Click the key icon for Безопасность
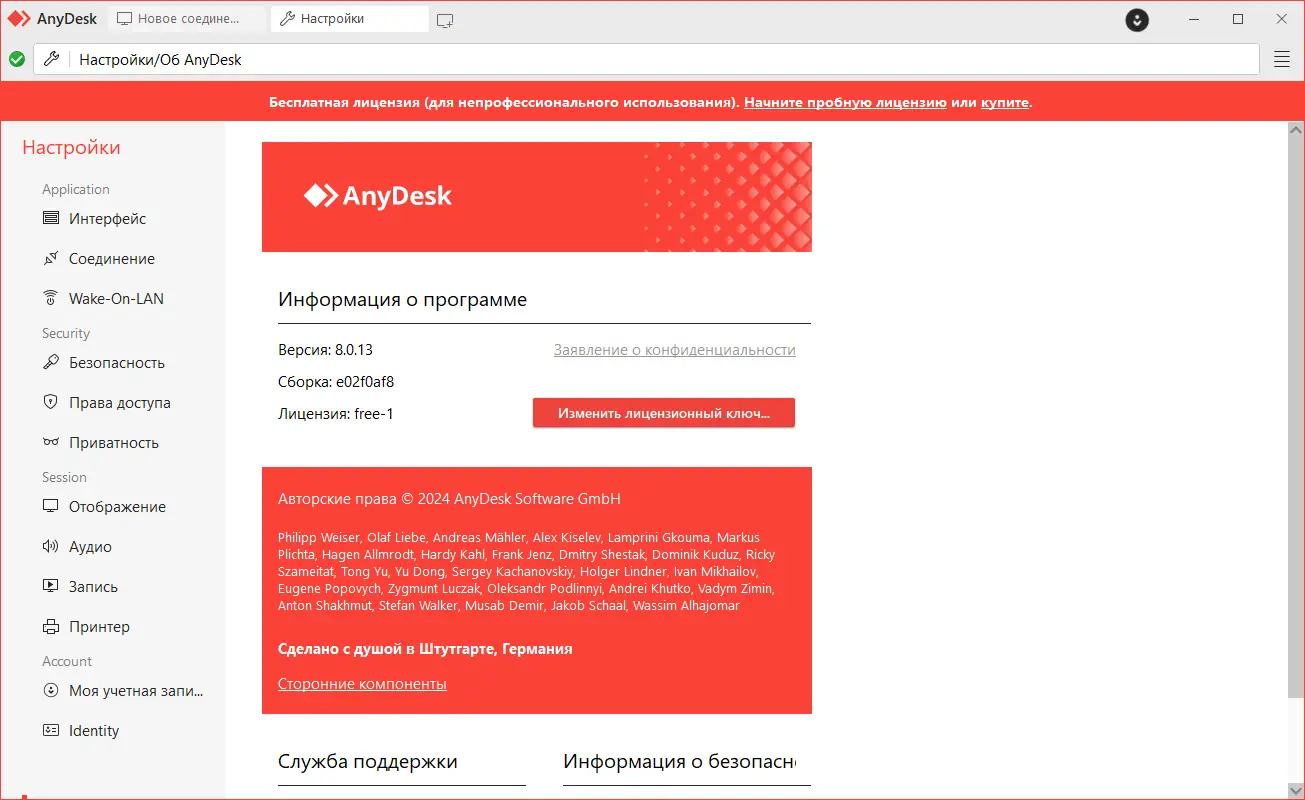 [x=51, y=362]
